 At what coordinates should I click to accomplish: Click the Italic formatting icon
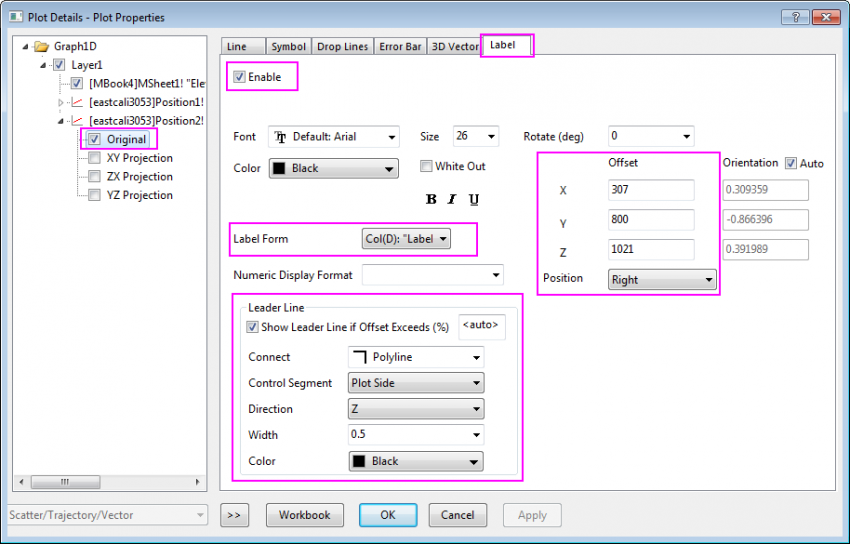pyautogui.click(x=452, y=199)
